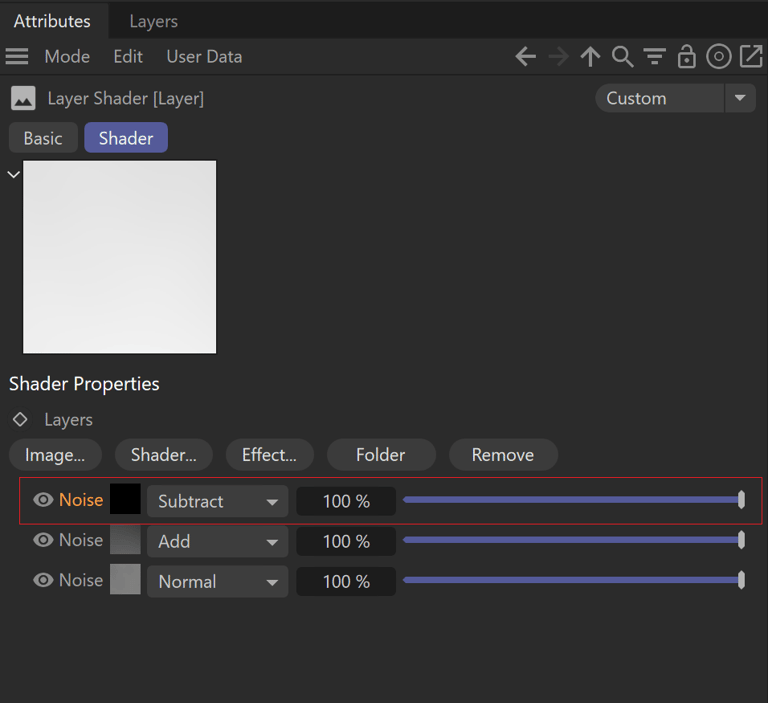Hide the Subtract Noise layer via eye
The height and width of the screenshot is (703, 768).
coord(43,500)
